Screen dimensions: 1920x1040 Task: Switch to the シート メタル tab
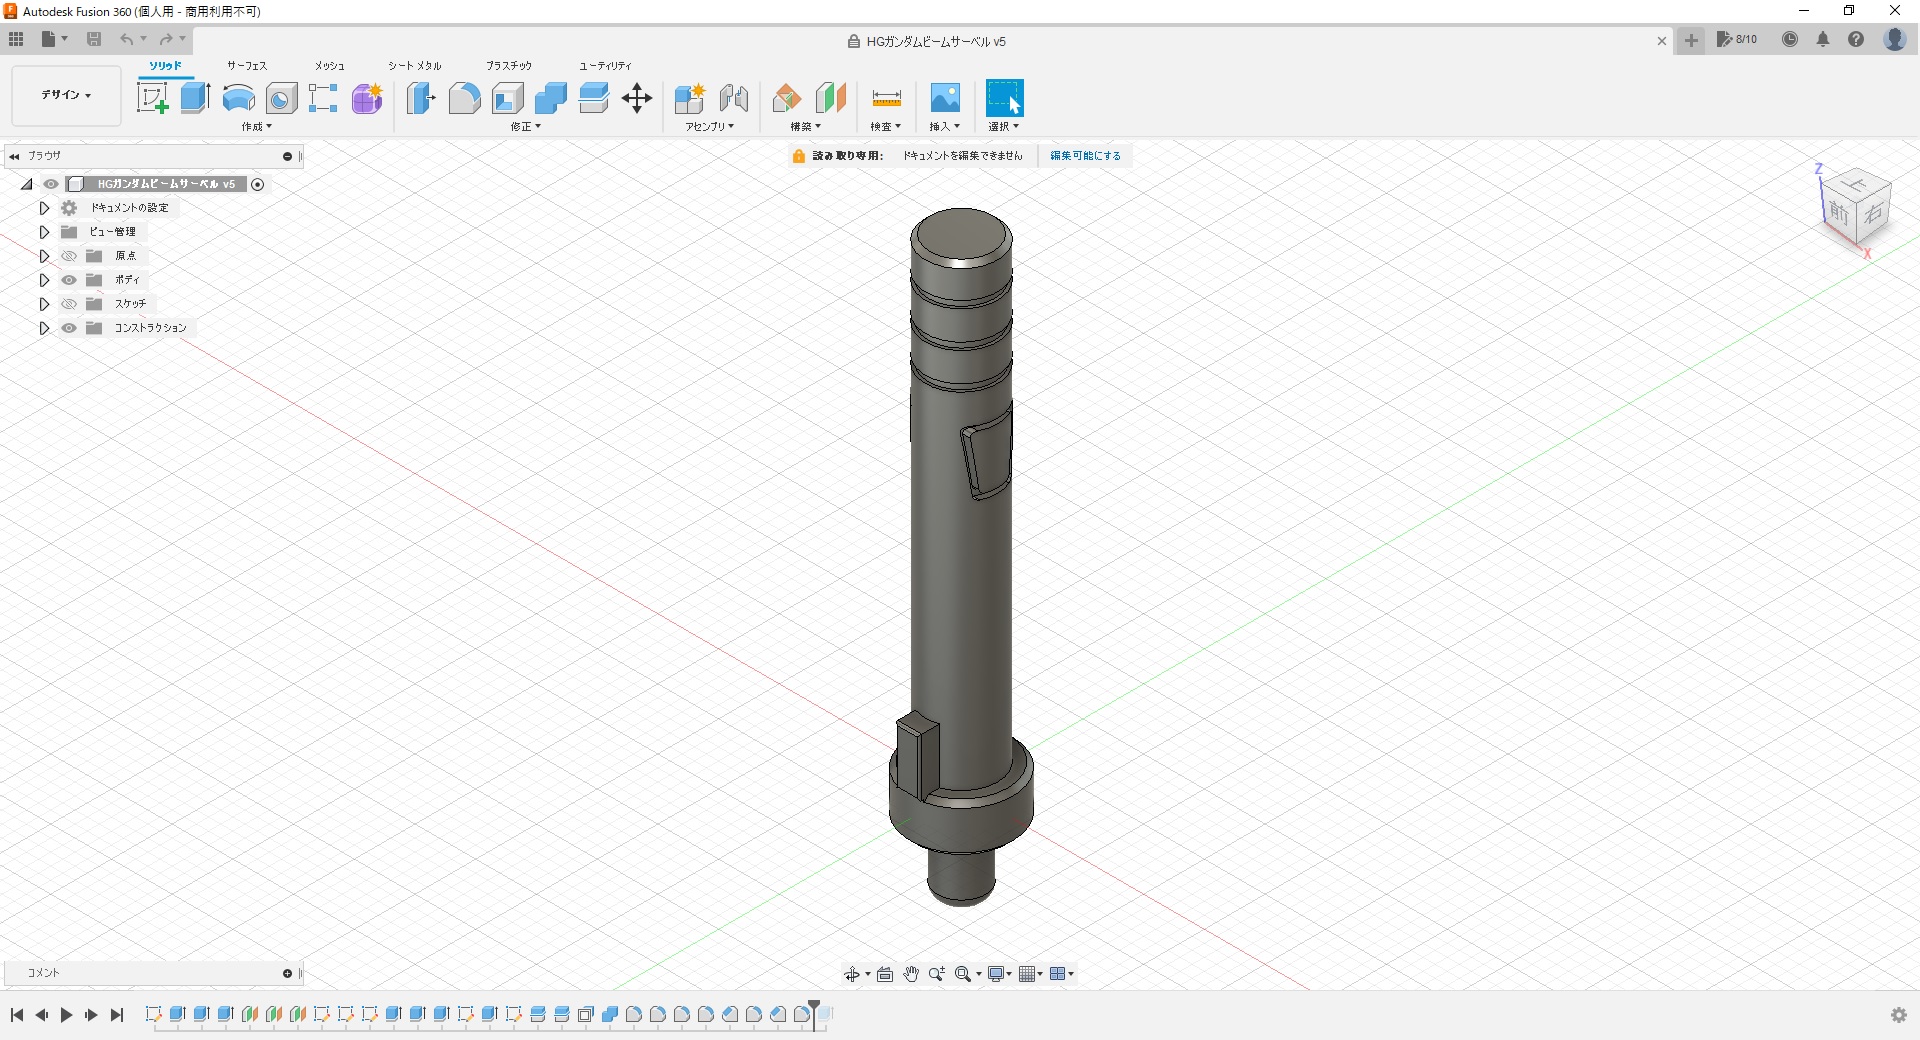[x=414, y=66]
